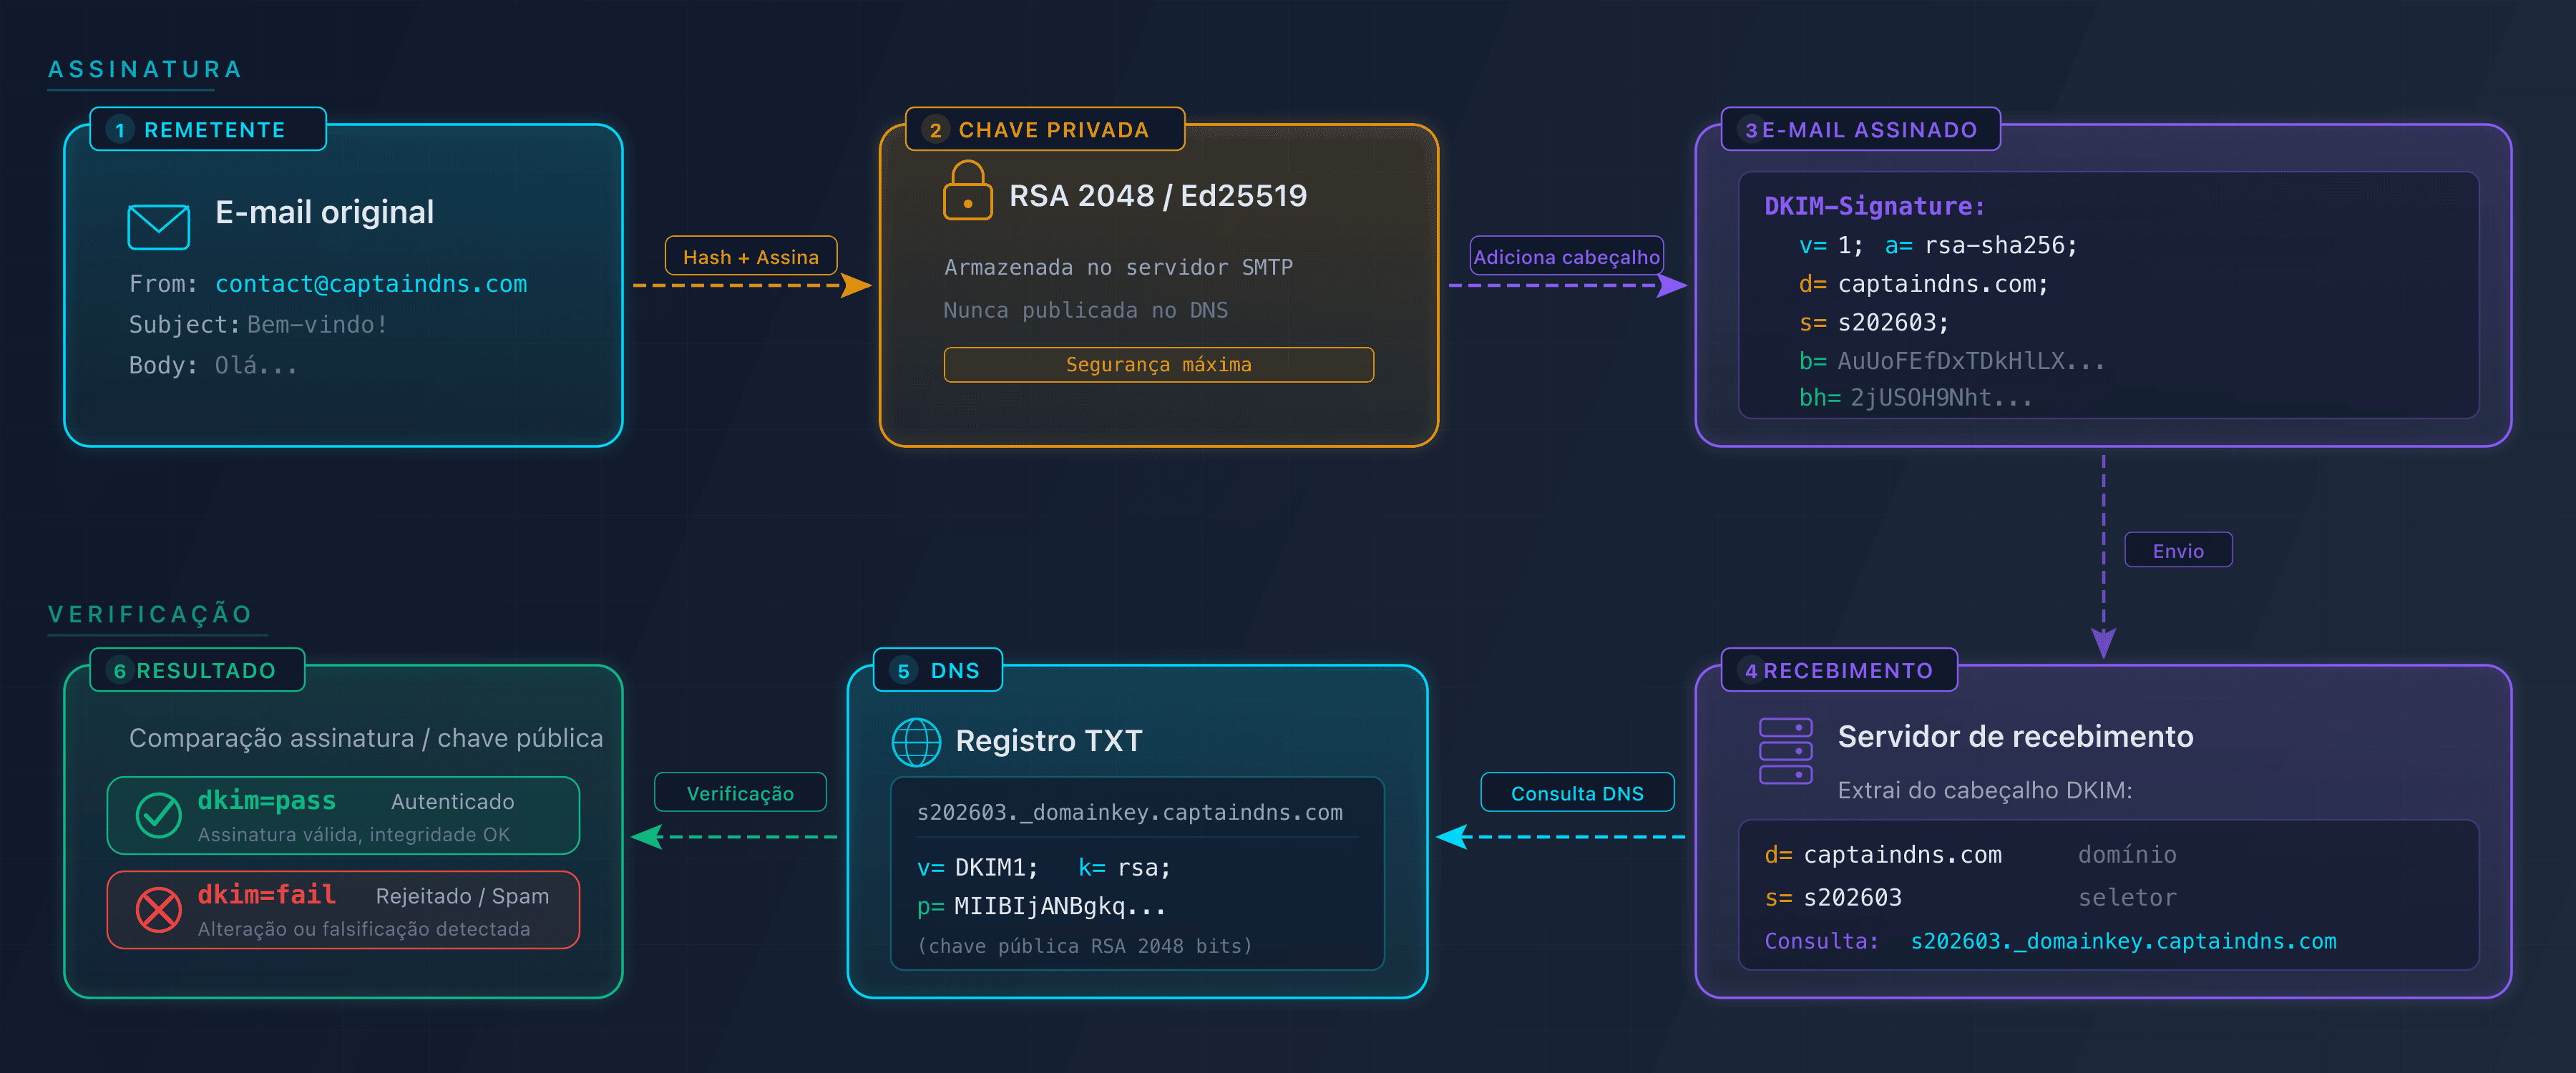Click the dkim=fail result label
This screenshot has width=2576, height=1073.
click(266, 895)
